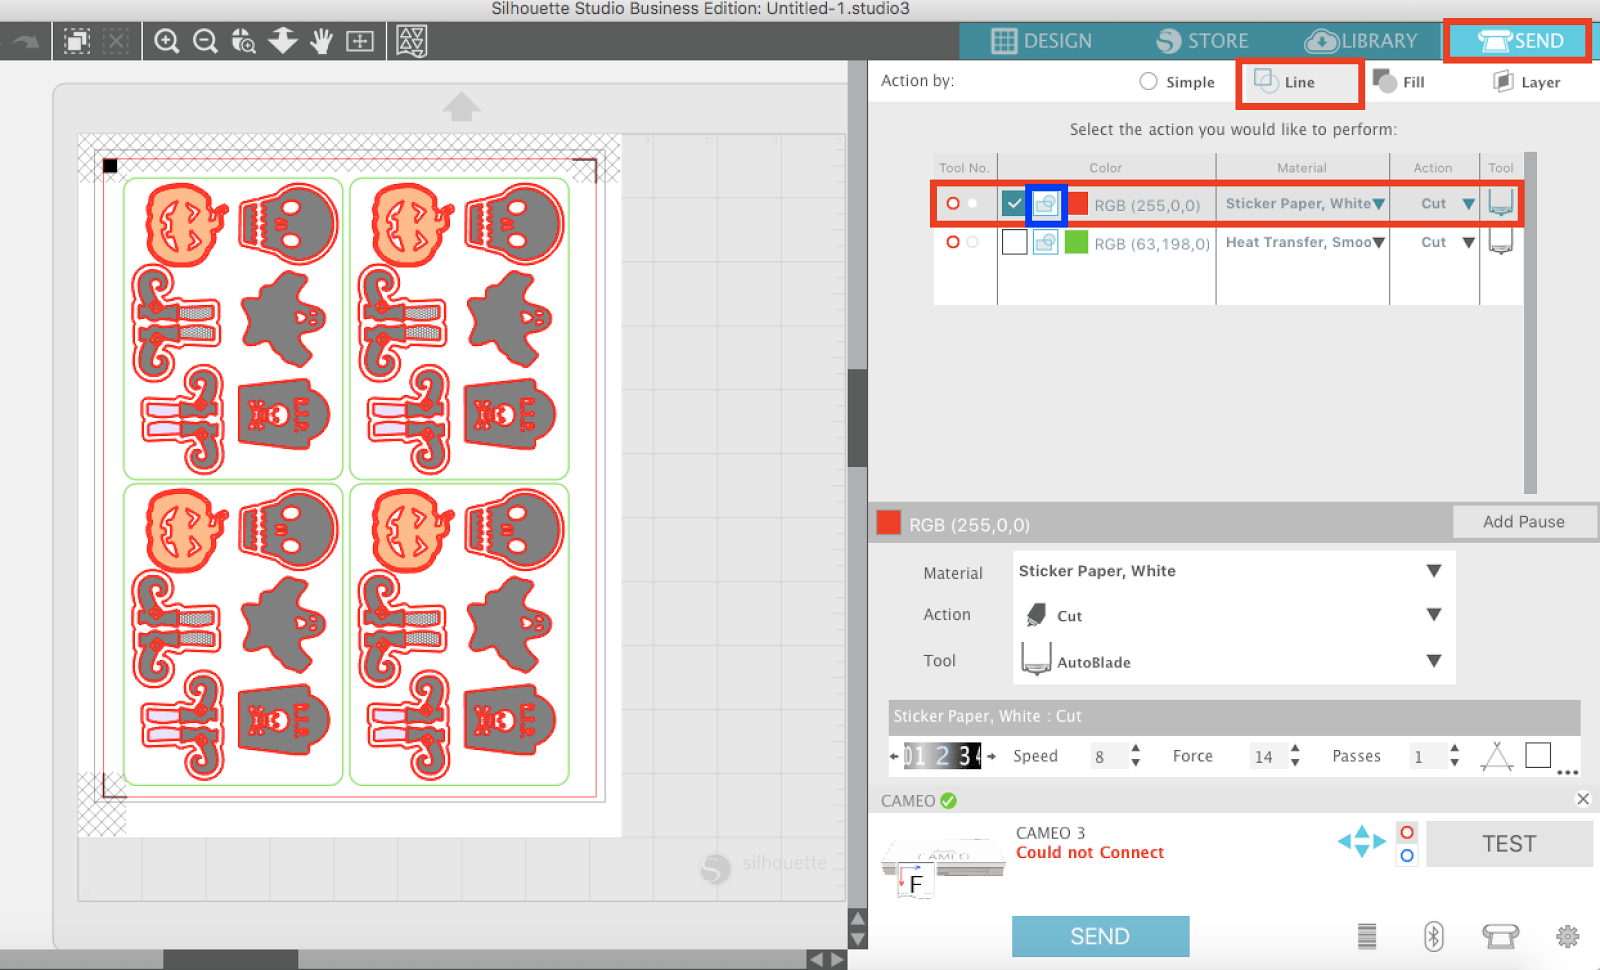Open the Cut action dropdown in red row
This screenshot has width=1600, height=970.
[x=1468, y=204]
